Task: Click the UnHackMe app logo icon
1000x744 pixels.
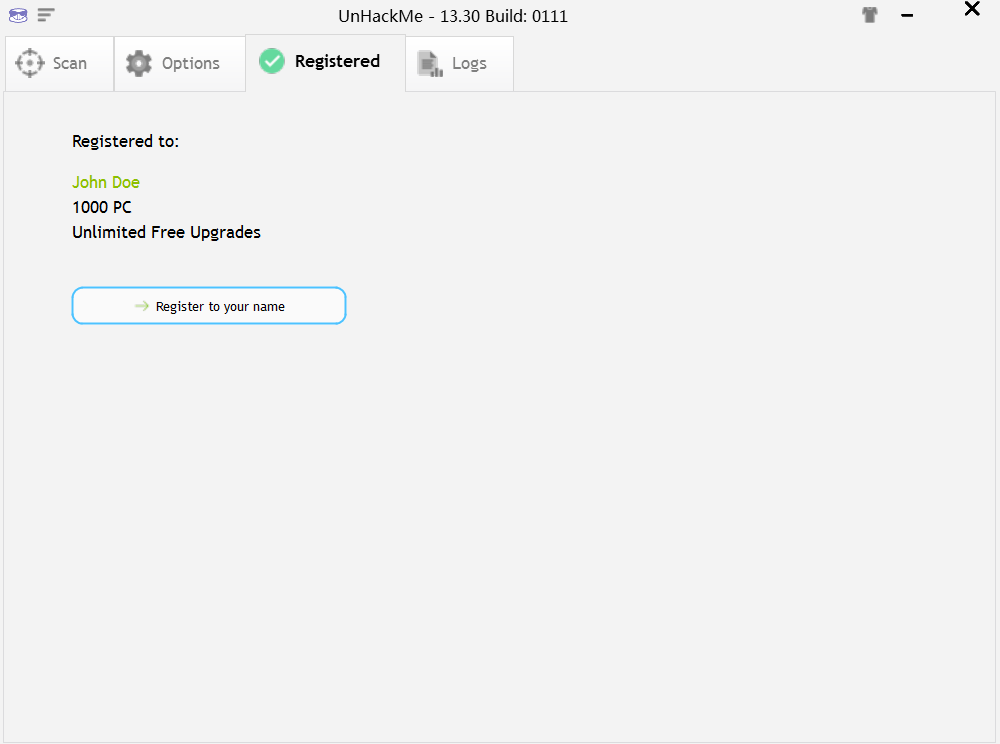Action: point(18,15)
